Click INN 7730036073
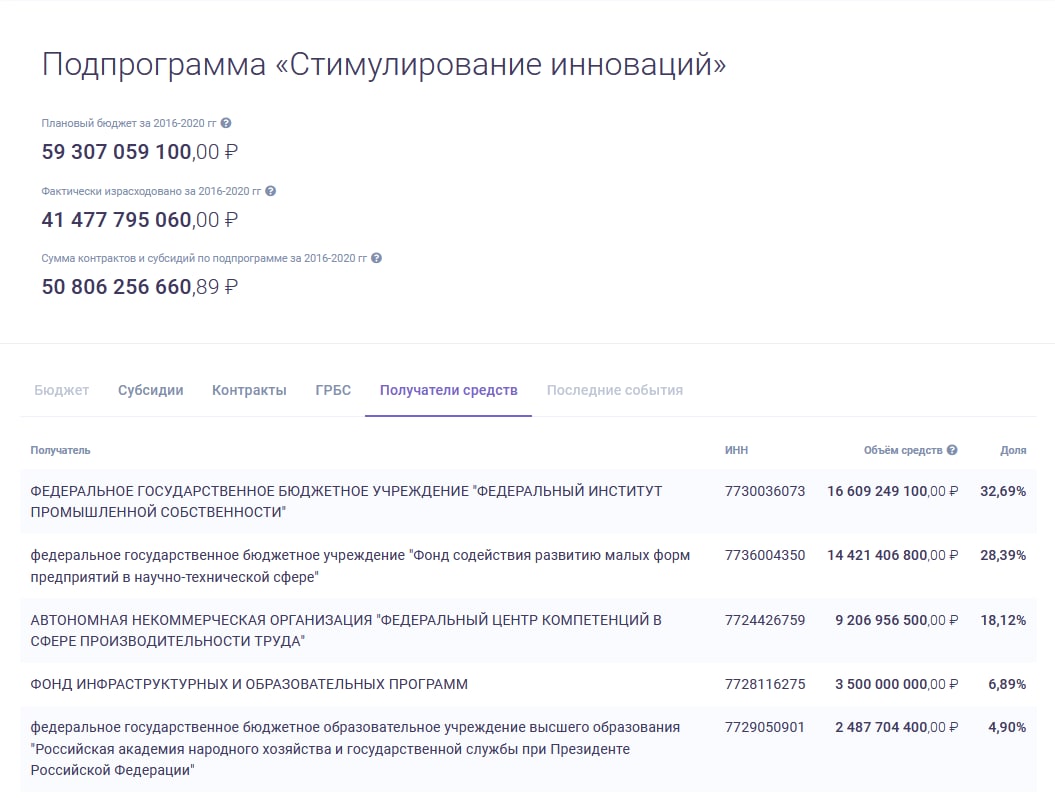This screenshot has height=798, width=1055. (764, 491)
